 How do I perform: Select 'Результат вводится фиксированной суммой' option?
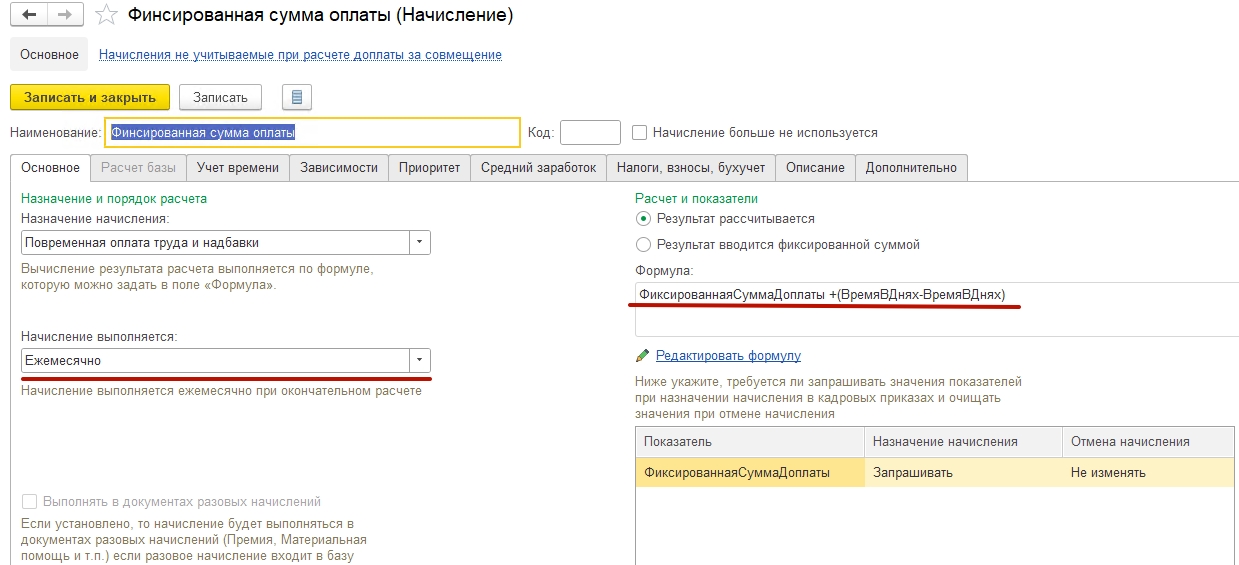coord(643,244)
